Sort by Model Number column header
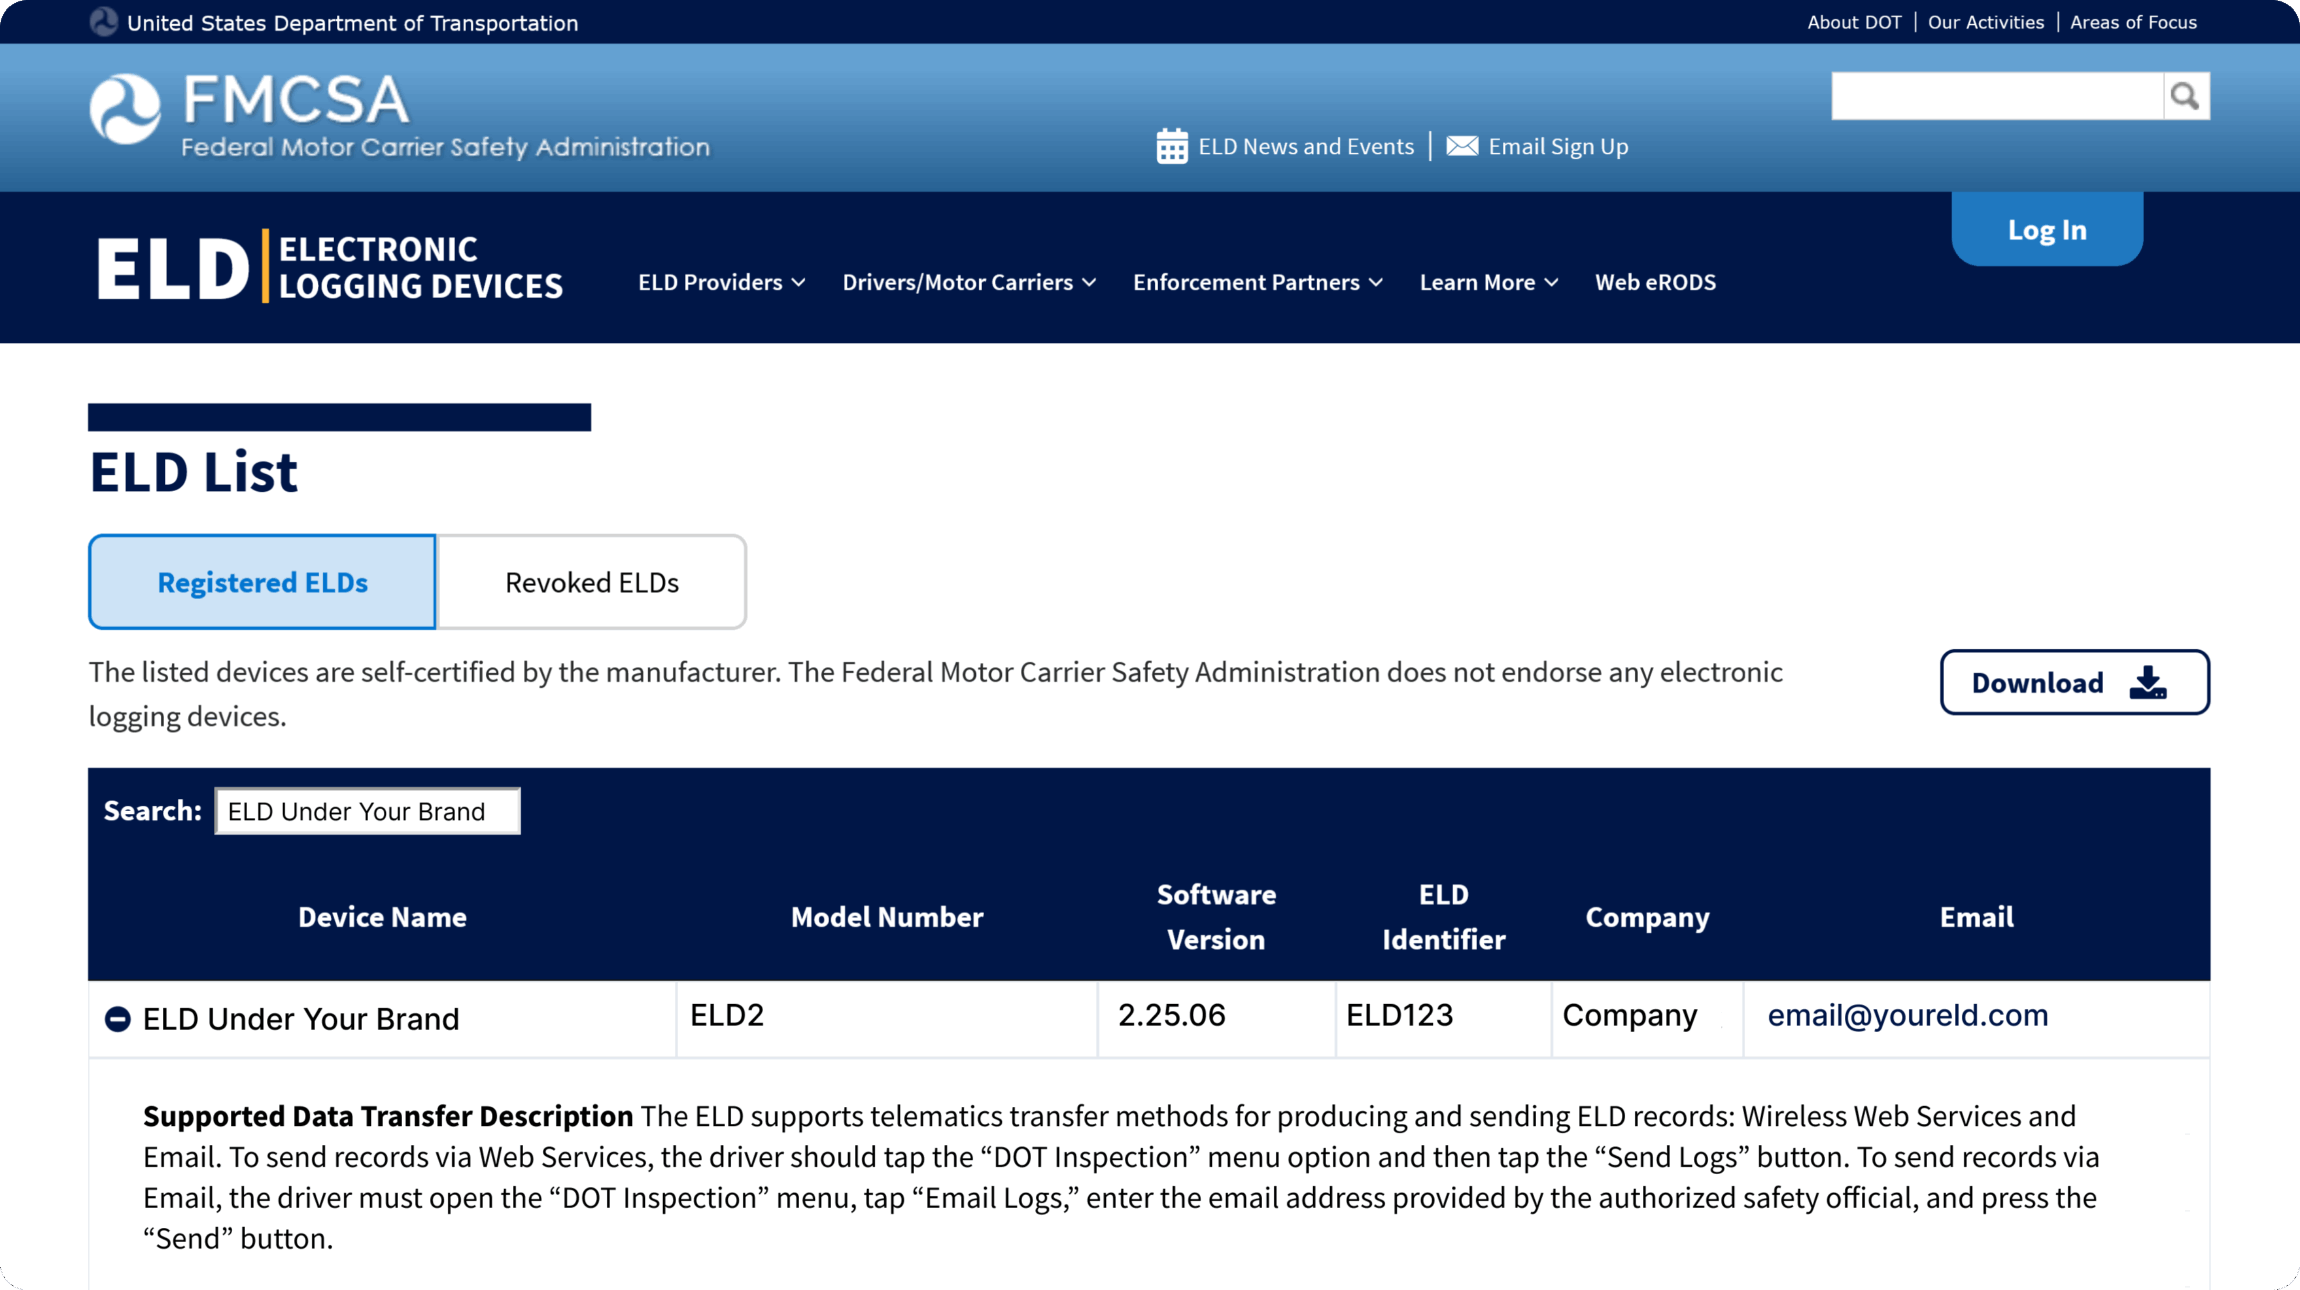The image size is (2300, 1290). tap(887, 917)
